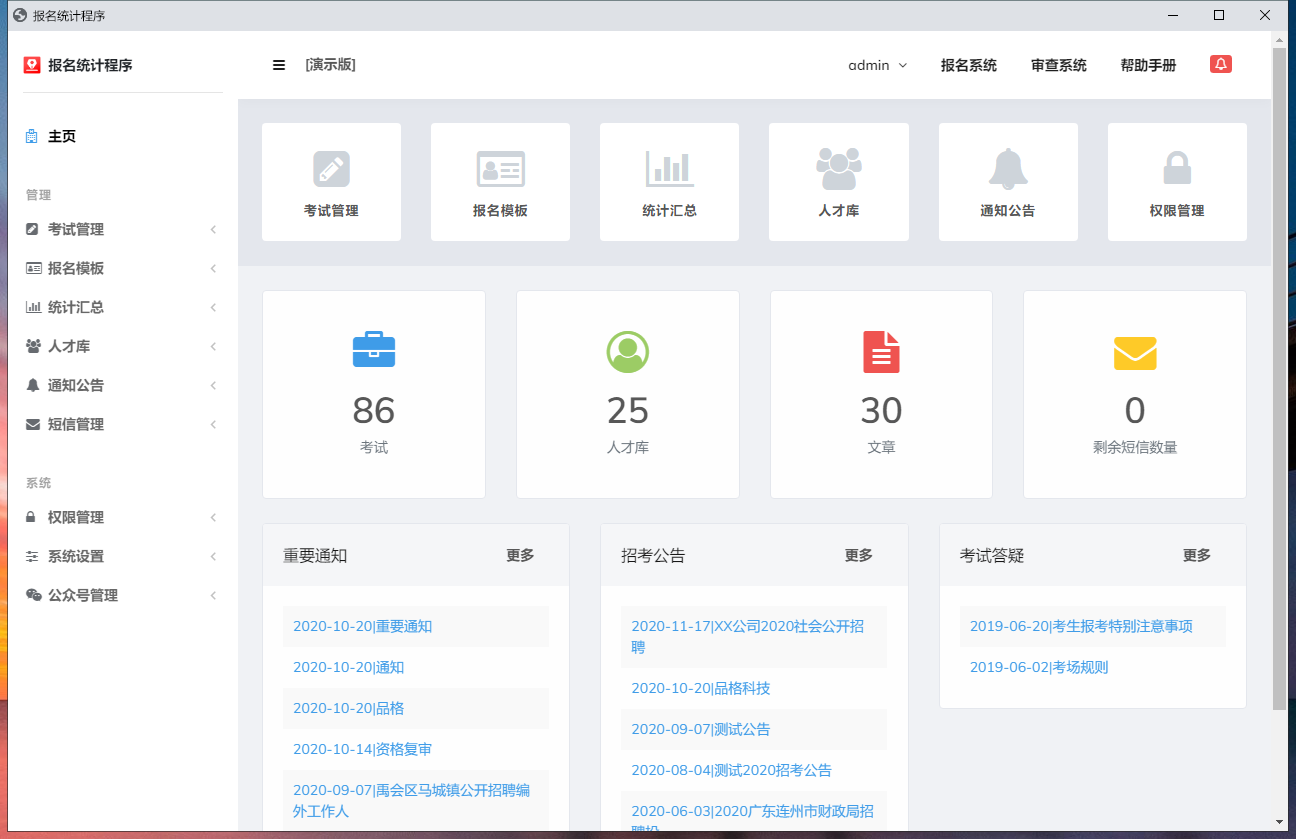Screen dimensions: 1296x839
Task: Click the 86 考试 count number
Action: coord(374,411)
